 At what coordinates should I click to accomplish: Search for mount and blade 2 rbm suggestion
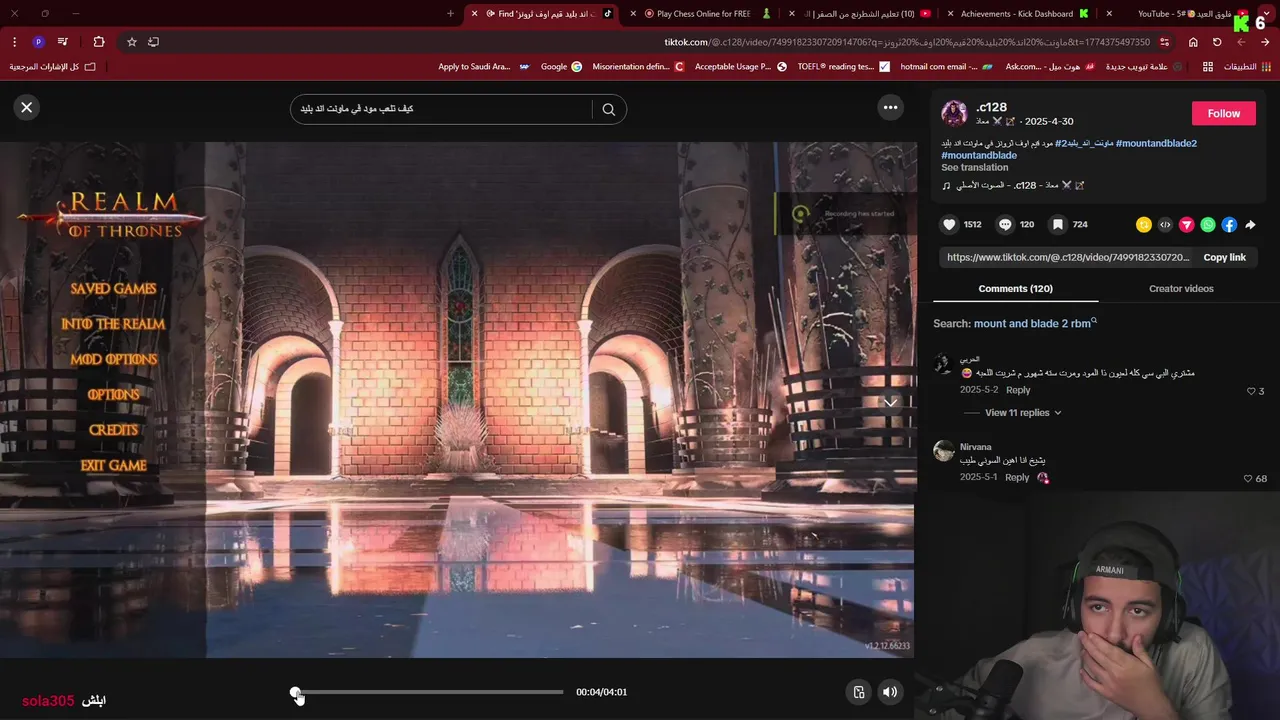(x=1035, y=323)
